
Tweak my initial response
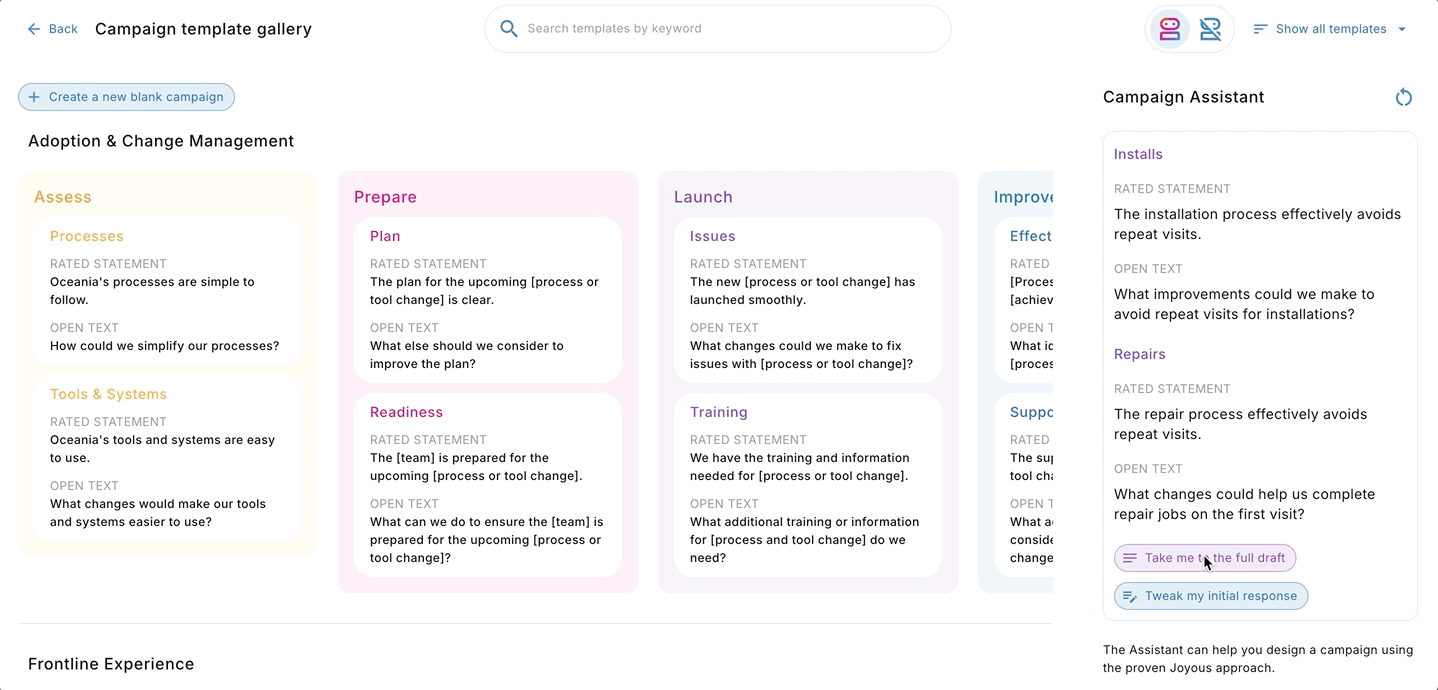(x=1211, y=596)
